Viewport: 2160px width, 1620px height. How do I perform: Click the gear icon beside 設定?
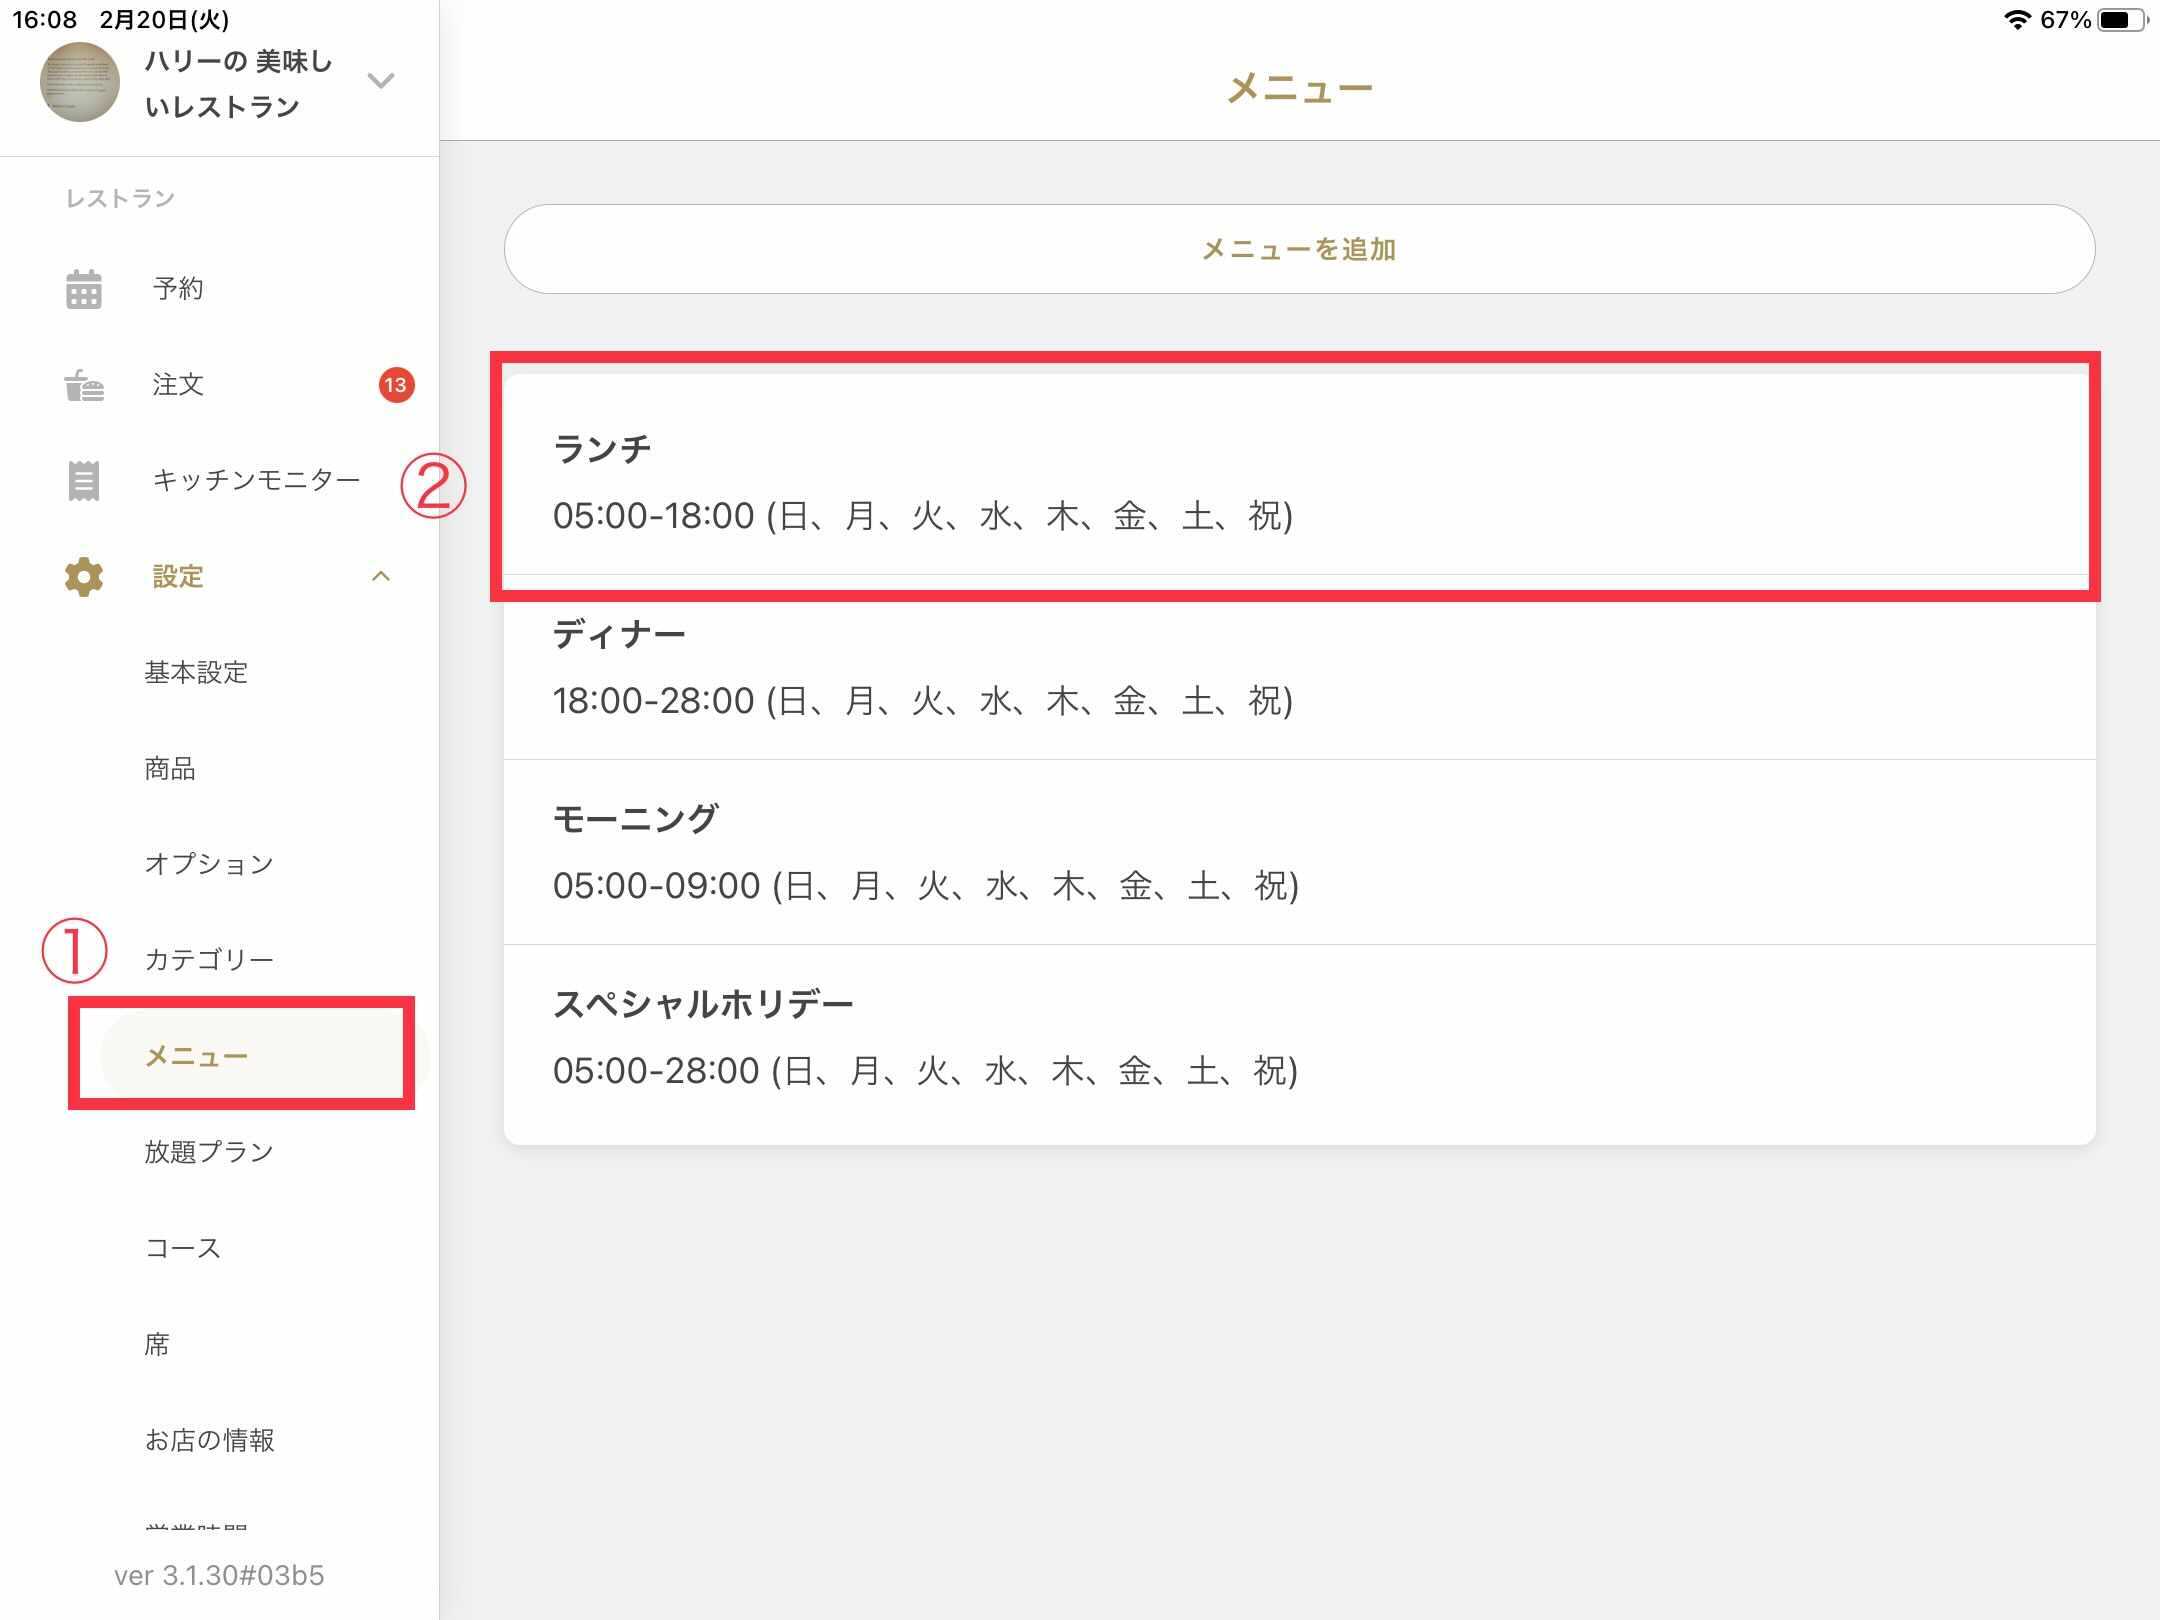pos(84,577)
